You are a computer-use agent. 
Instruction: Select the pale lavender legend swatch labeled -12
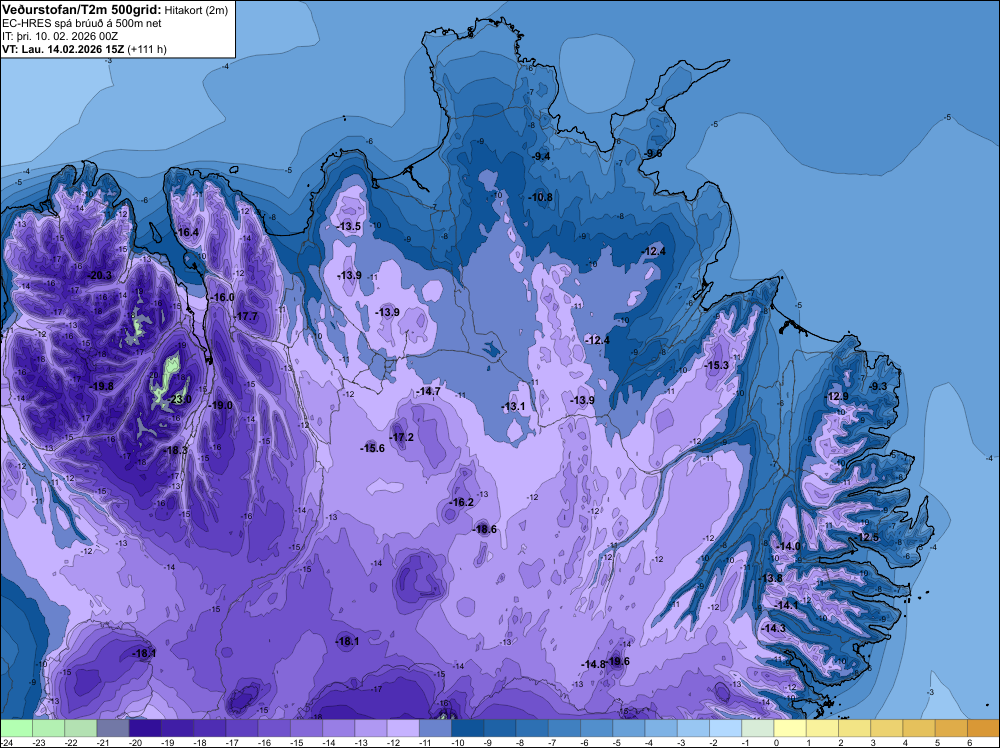(403, 728)
